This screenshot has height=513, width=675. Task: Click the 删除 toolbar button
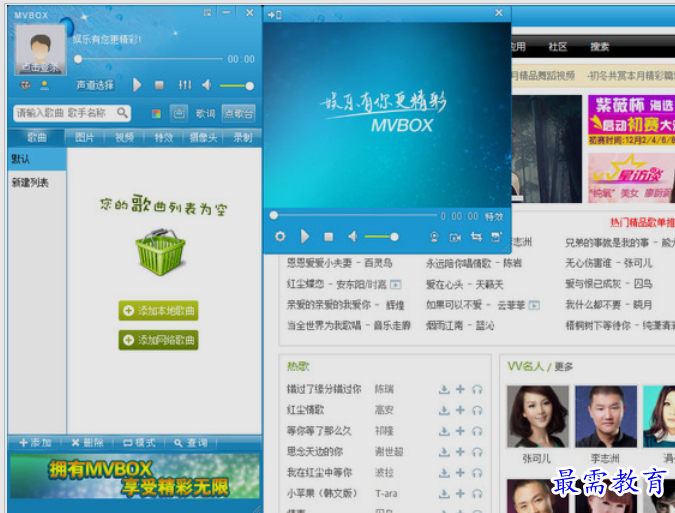coord(87,442)
